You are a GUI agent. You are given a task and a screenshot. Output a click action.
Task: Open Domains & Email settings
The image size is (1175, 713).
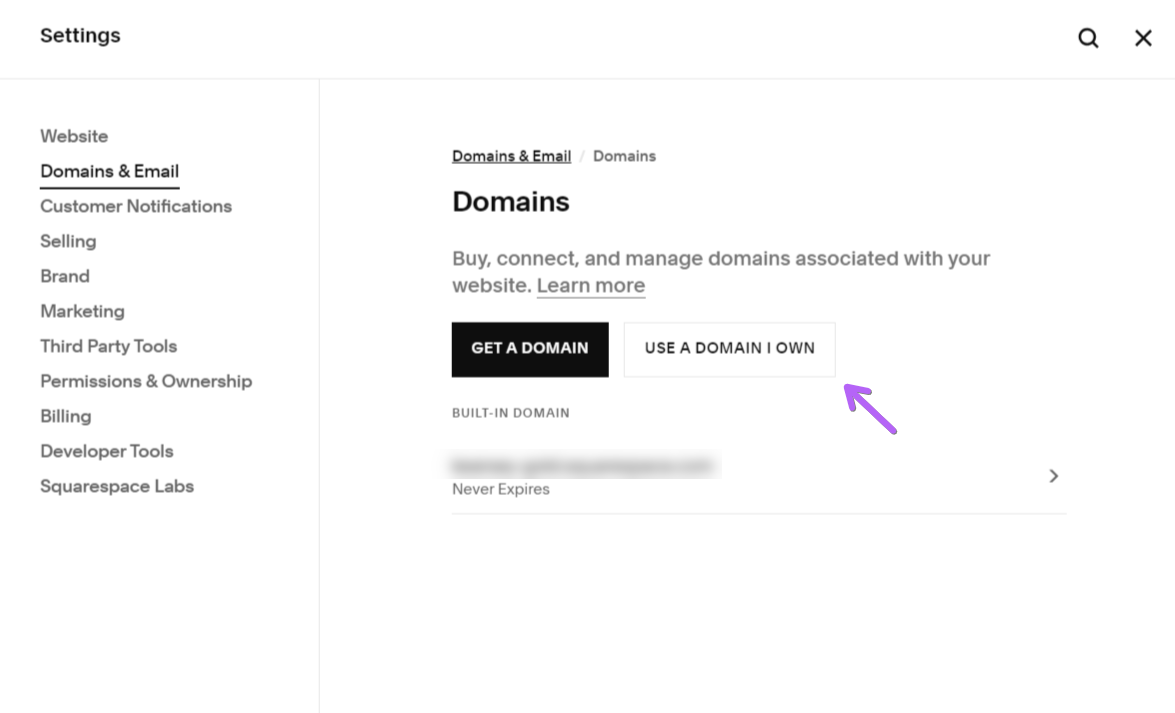pyautogui.click(x=109, y=171)
